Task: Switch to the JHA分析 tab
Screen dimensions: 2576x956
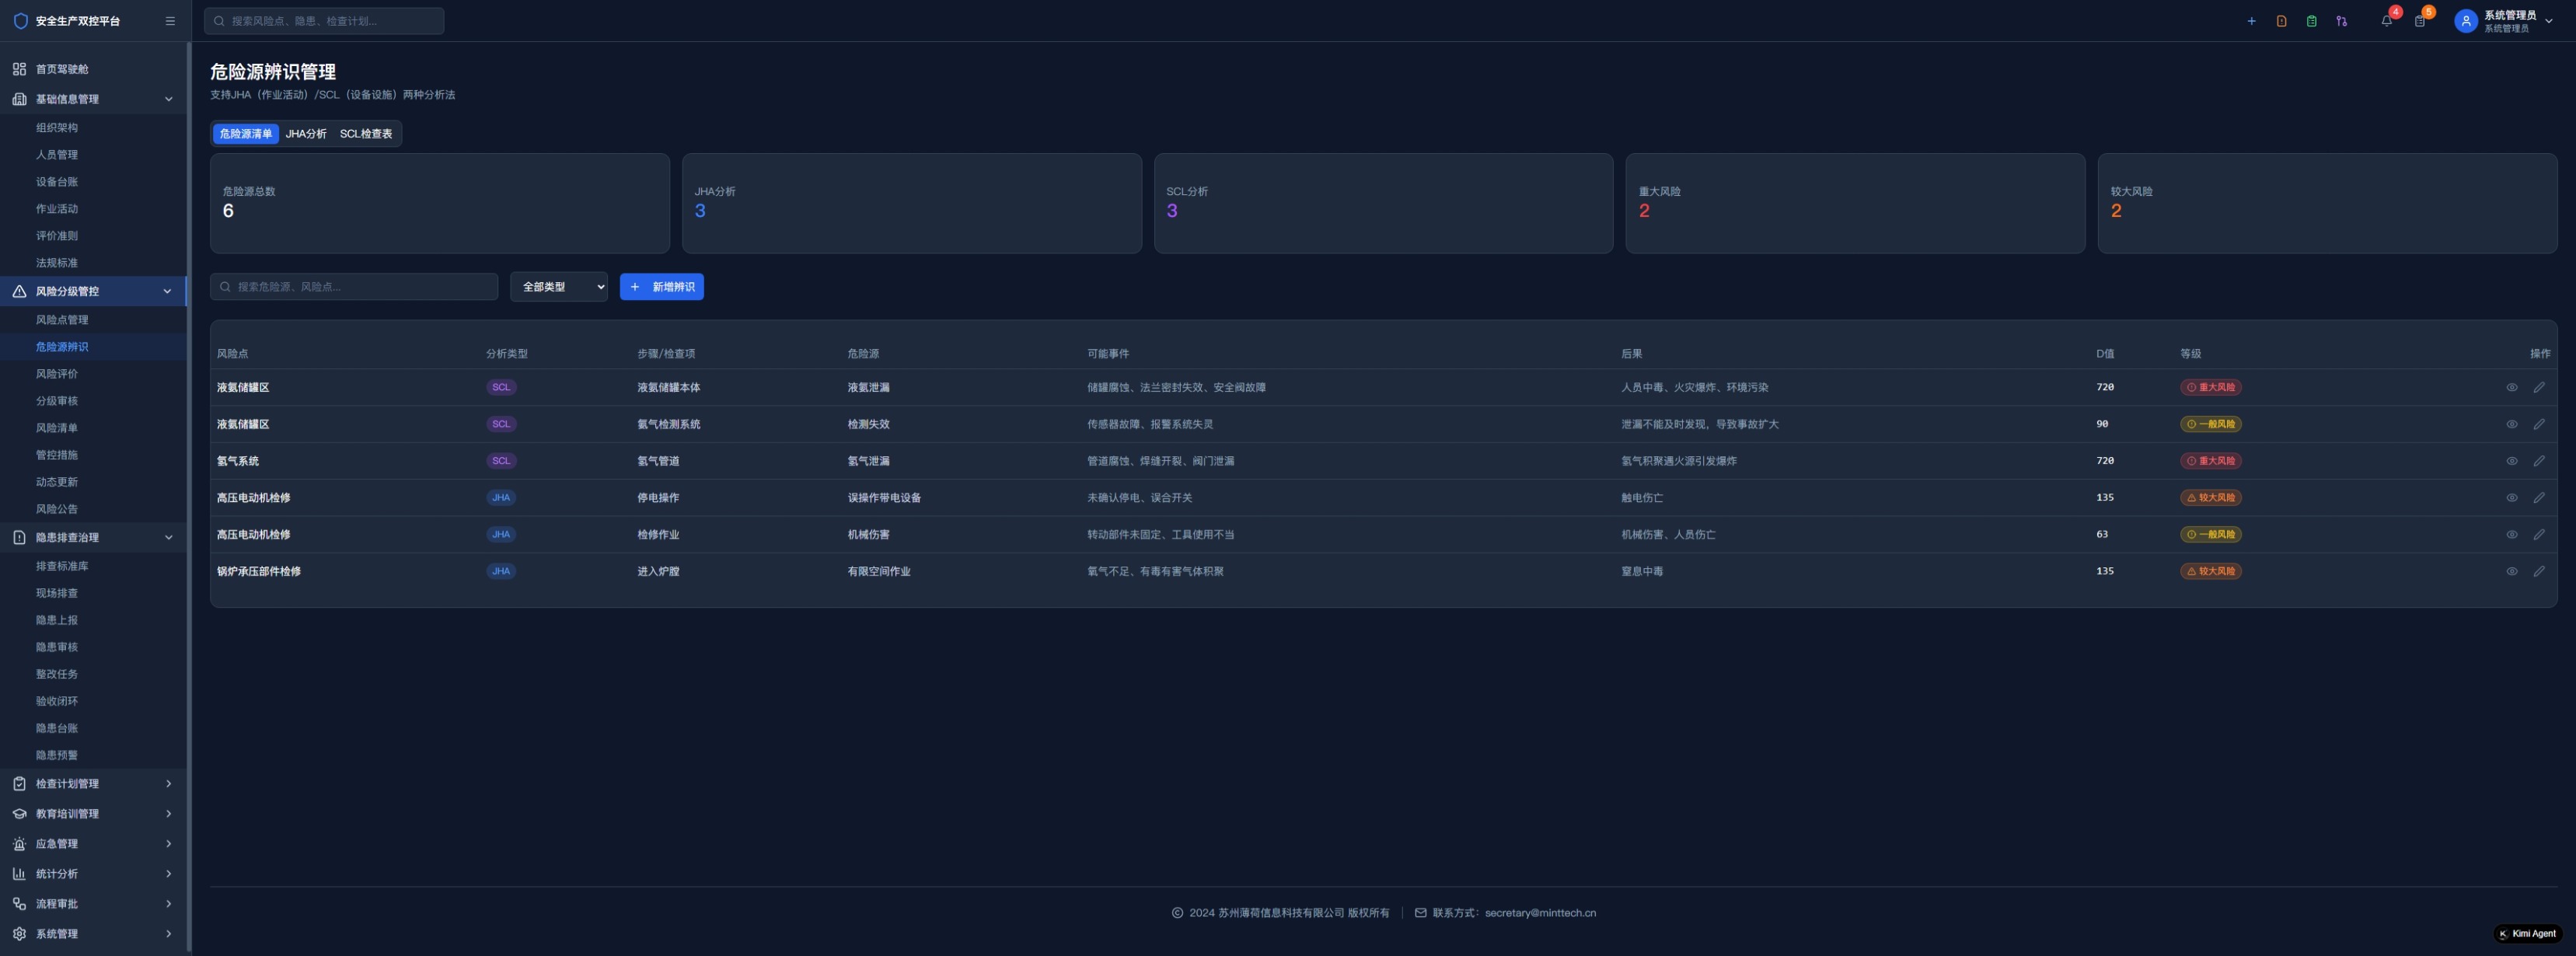Action: [x=305, y=134]
